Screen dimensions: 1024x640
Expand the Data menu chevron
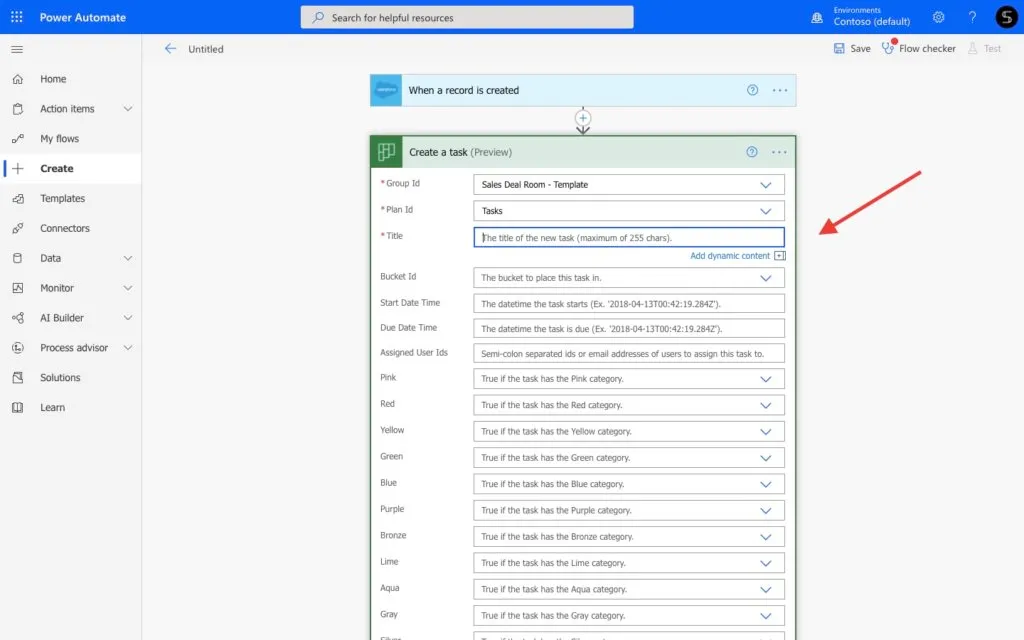point(128,258)
